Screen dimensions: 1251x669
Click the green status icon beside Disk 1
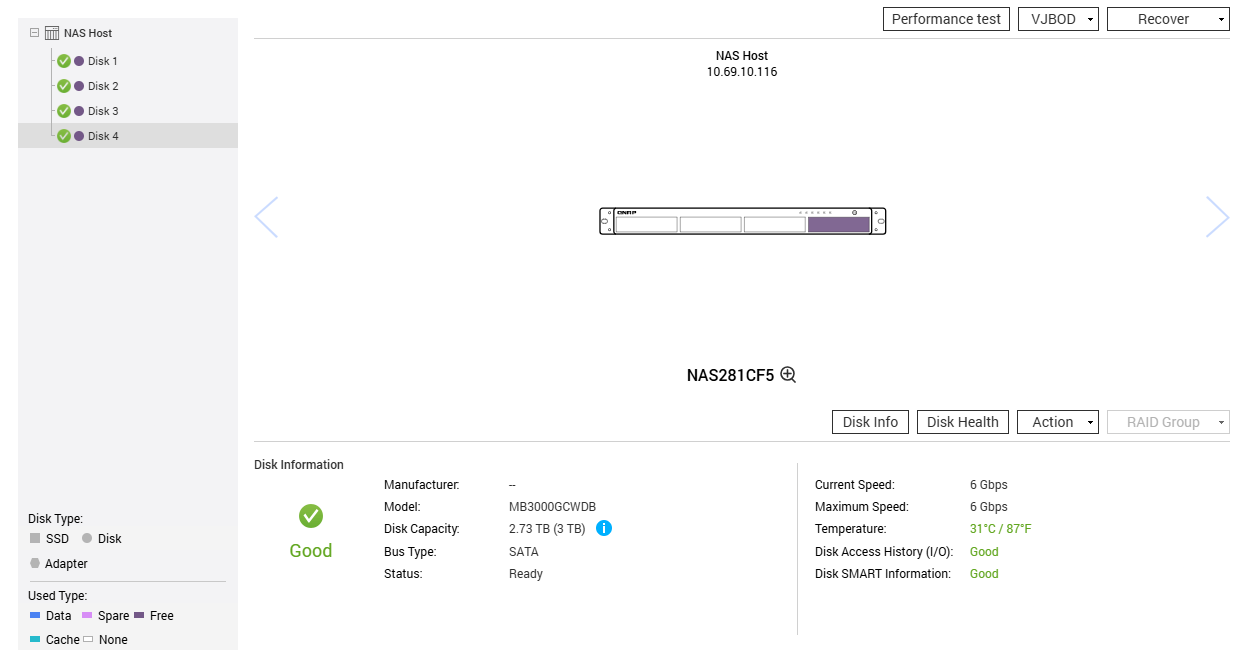[63, 61]
